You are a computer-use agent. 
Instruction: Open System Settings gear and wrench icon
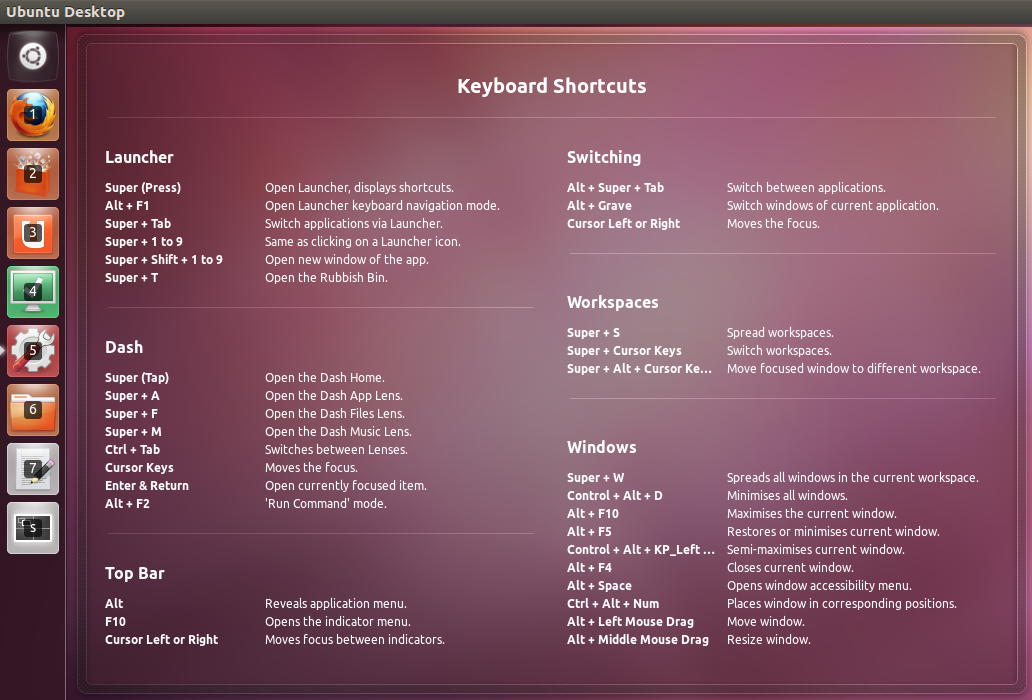tap(33, 351)
